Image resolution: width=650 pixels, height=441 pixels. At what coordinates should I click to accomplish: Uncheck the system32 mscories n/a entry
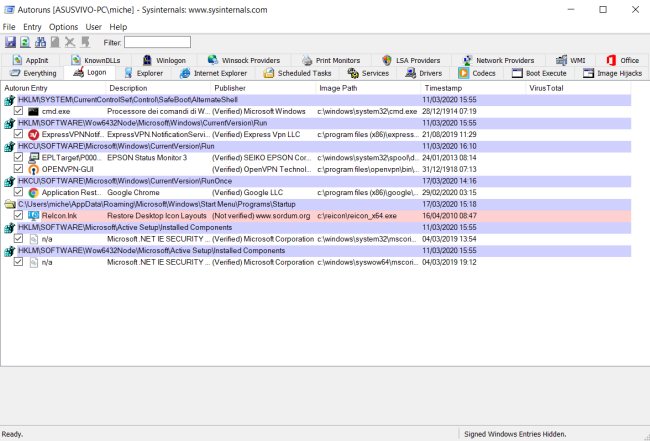pyautogui.click(x=18, y=238)
